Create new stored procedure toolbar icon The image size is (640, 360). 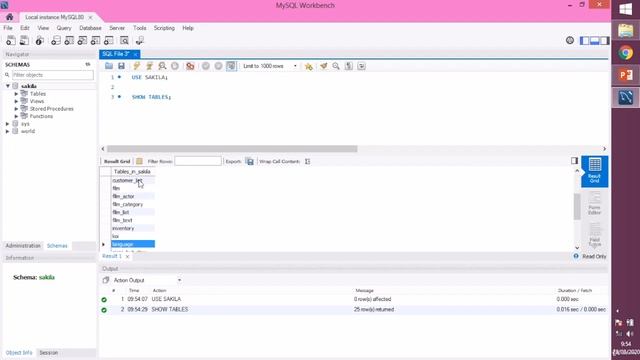point(95,40)
